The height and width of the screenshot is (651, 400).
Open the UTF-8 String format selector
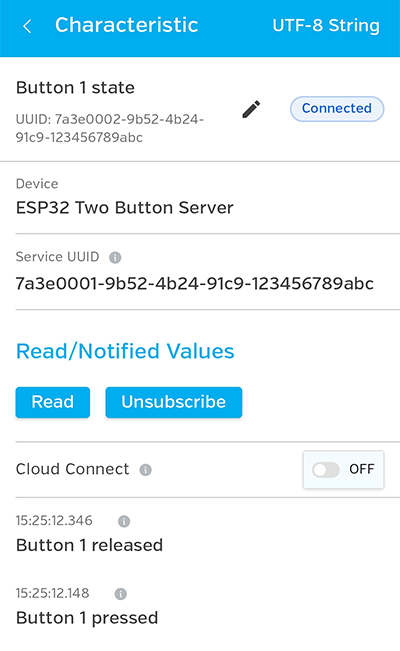(326, 26)
